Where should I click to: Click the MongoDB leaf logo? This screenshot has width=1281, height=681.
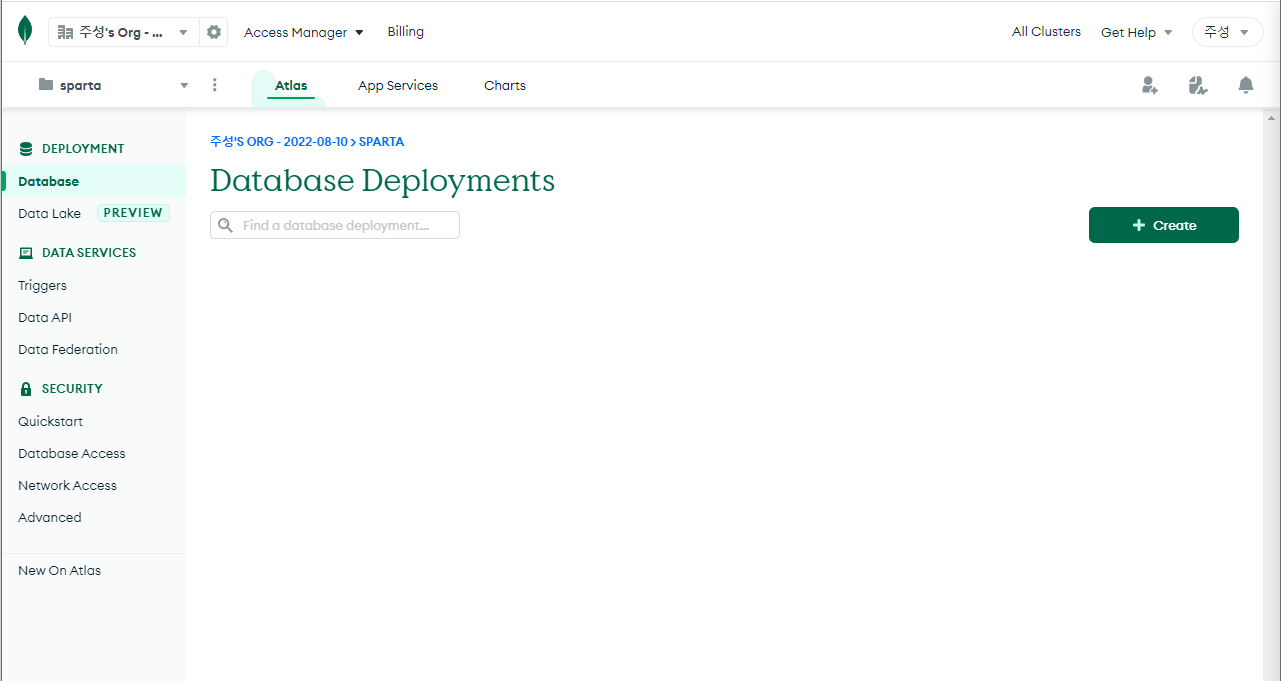(x=25, y=31)
